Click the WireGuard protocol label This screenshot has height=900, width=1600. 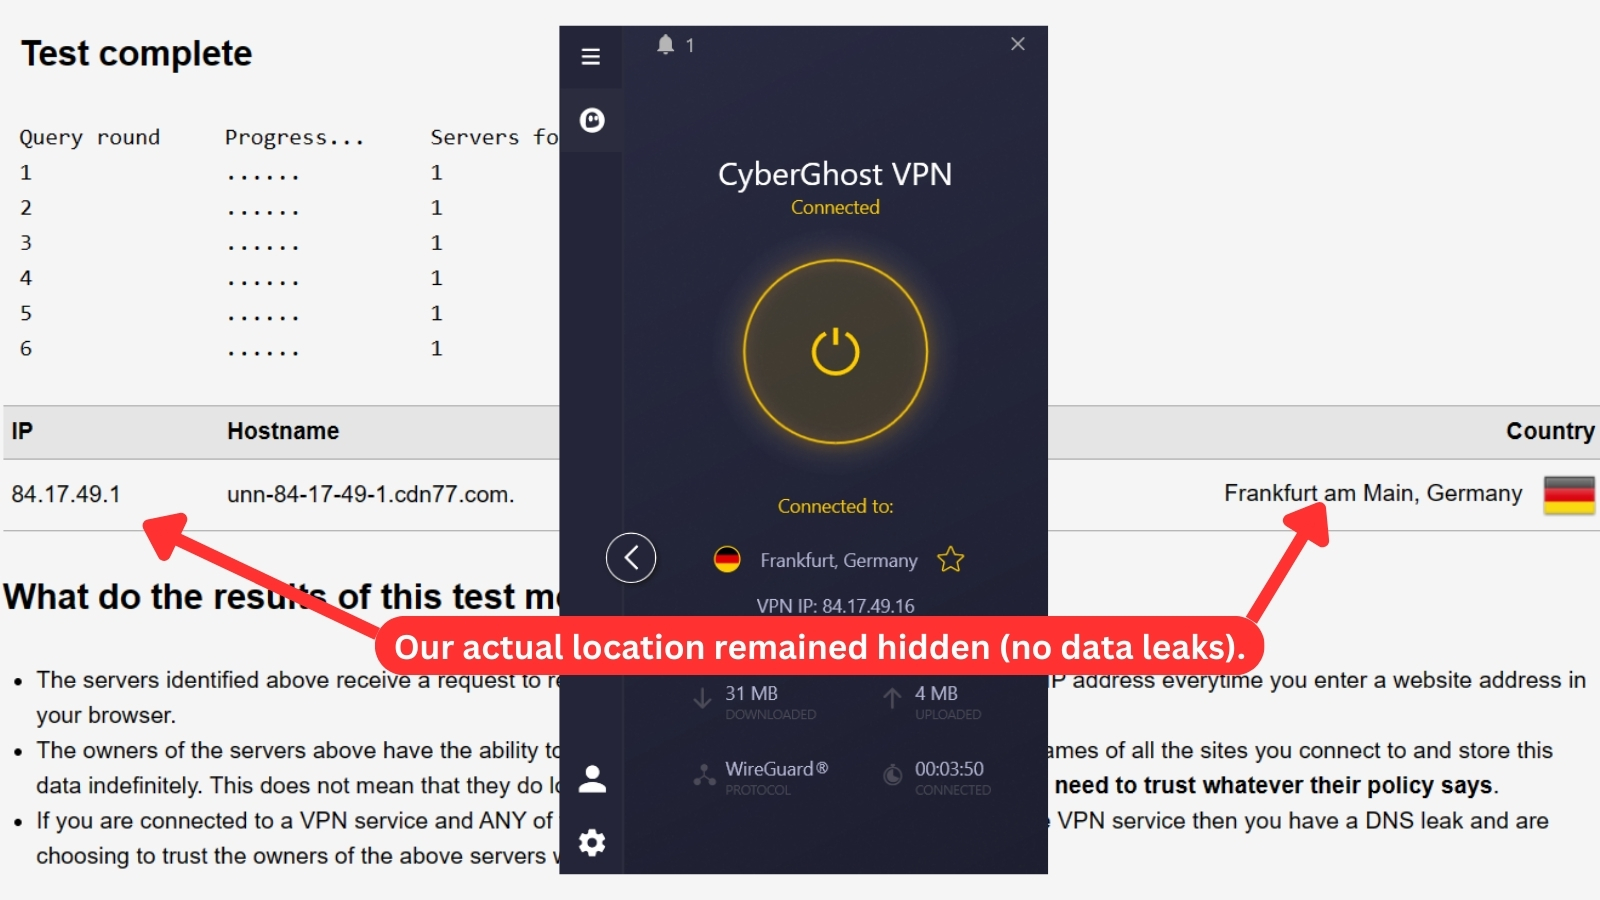pos(776,769)
